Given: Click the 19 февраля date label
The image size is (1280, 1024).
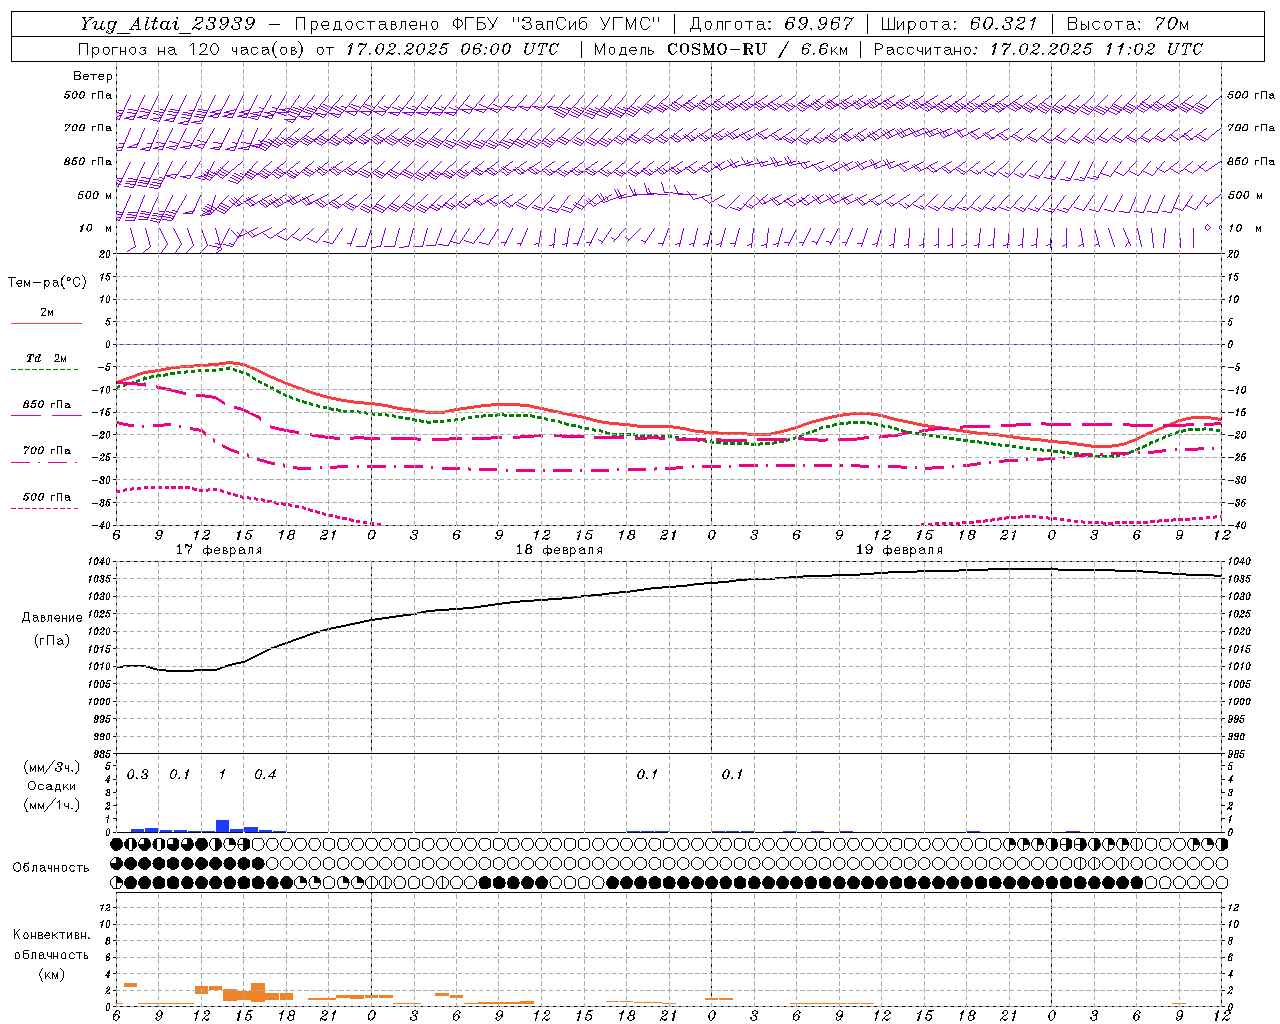Looking at the screenshot, I should (899, 550).
